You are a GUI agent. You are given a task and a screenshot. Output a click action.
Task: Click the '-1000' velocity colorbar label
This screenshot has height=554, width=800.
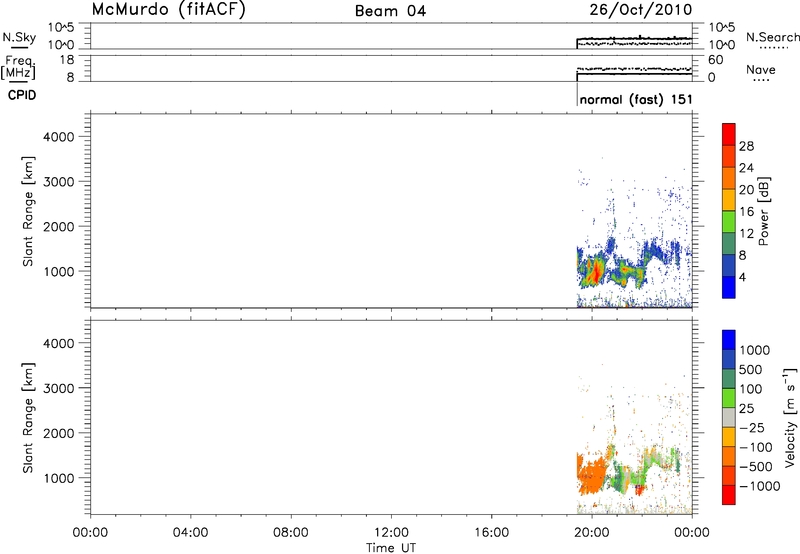tap(760, 486)
